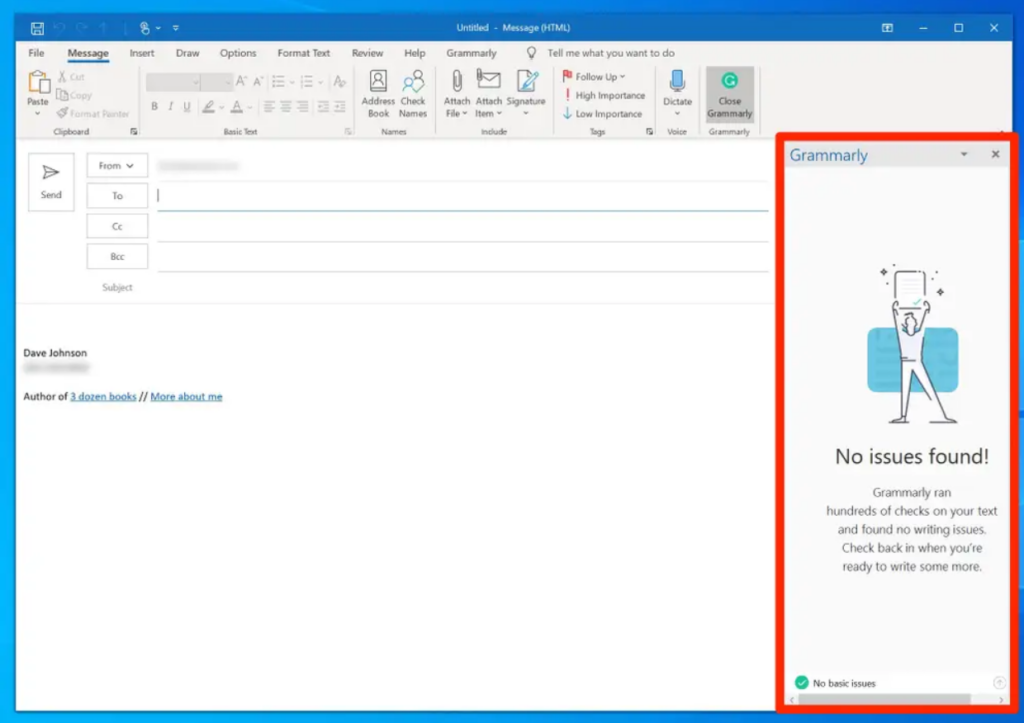Expand the bullet list style dropdown arrow
Image resolution: width=1024 pixels, height=723 pixels.
[292, 82]
